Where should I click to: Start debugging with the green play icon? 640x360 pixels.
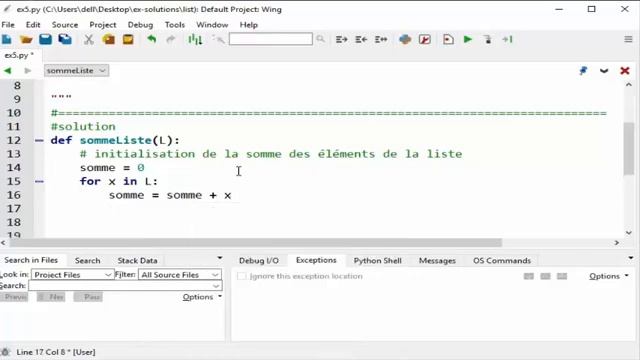click(x=468, y=39)
